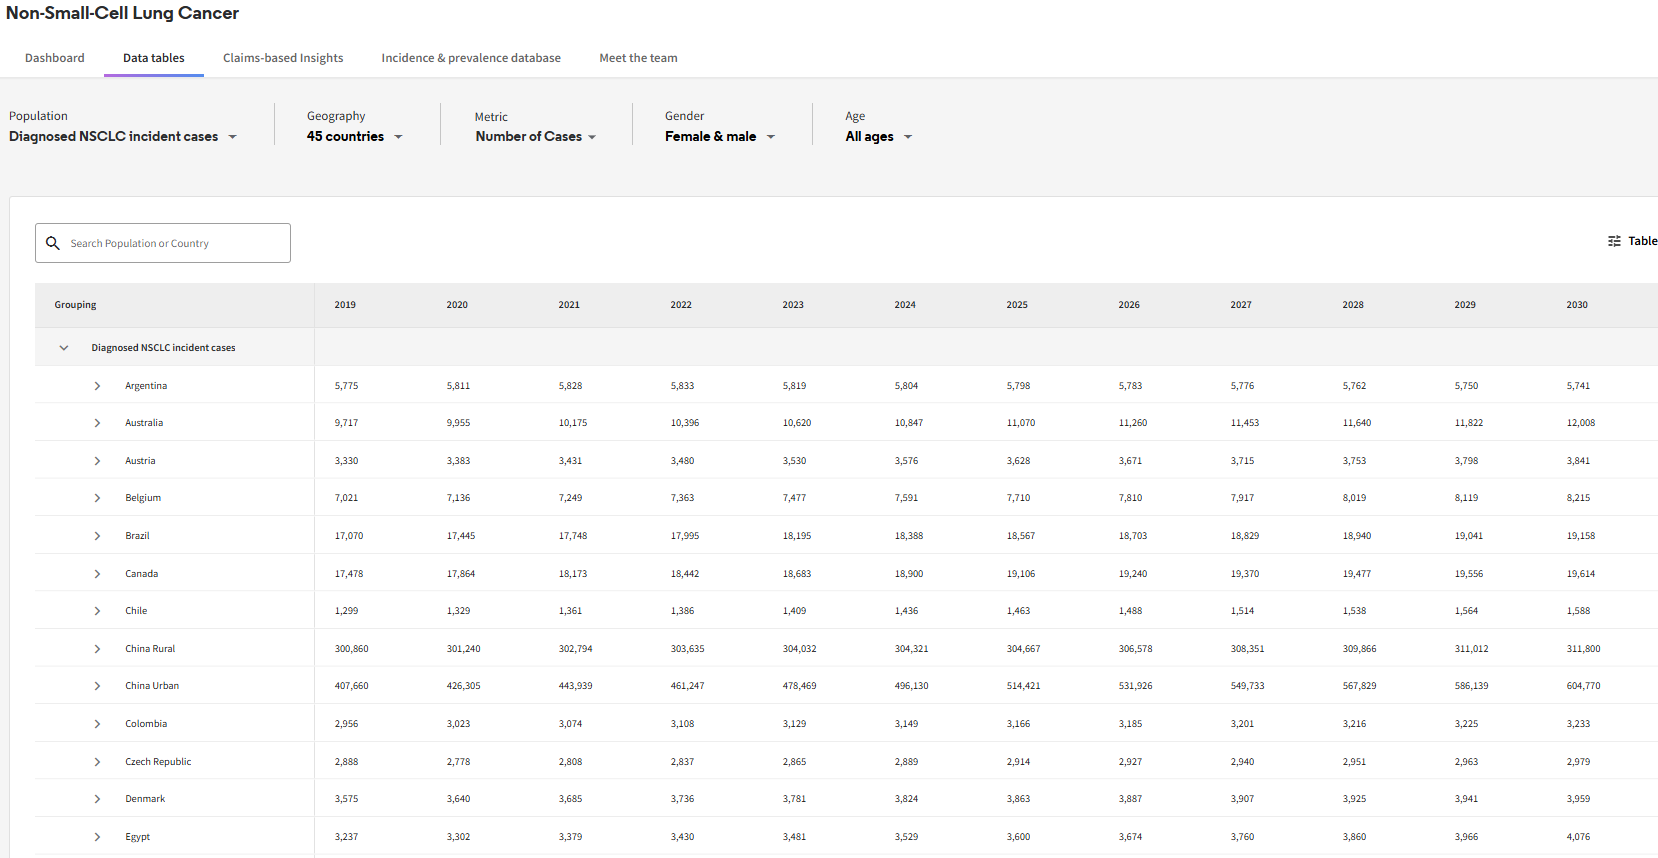Expand the Australia row chevron

point(97,423)
